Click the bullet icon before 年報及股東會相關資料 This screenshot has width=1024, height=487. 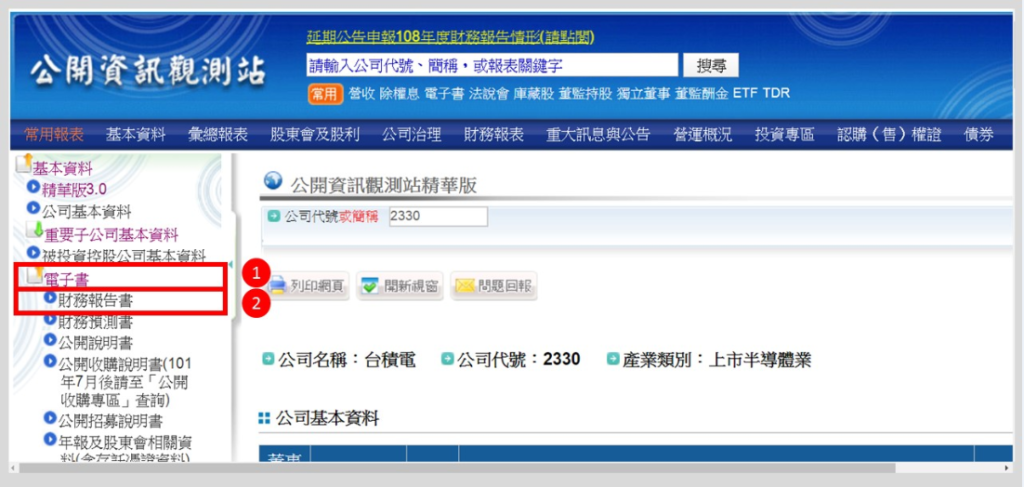point(50,439)
